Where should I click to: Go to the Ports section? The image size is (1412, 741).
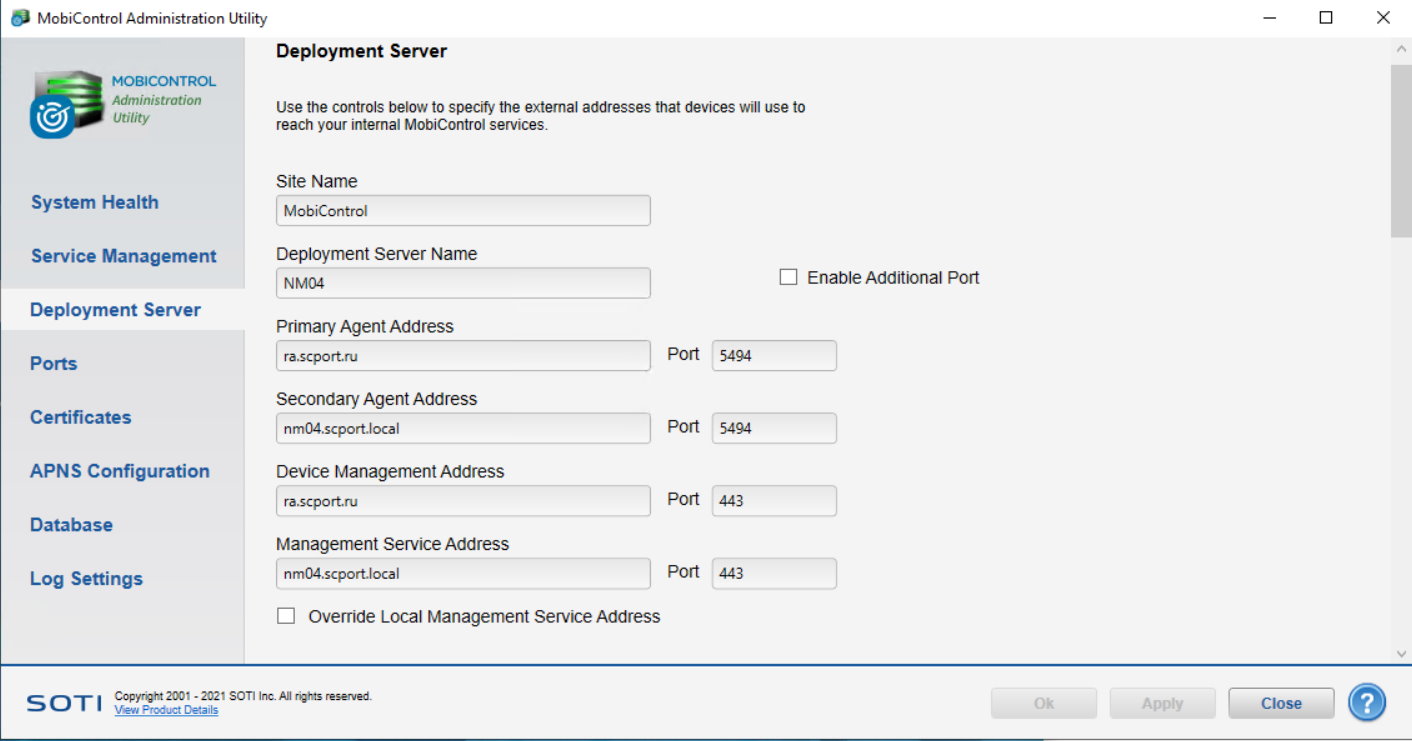(x=54, y=364)
